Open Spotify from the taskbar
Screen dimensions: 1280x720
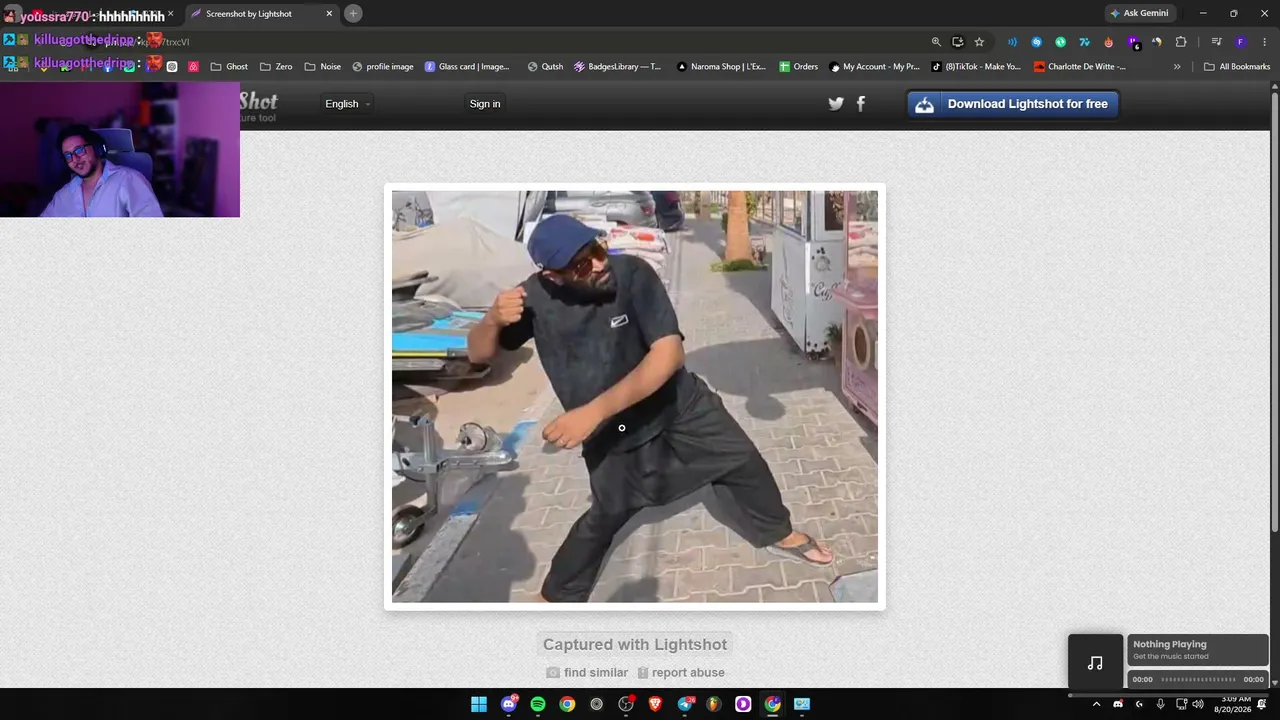click(x=538, y=704)
